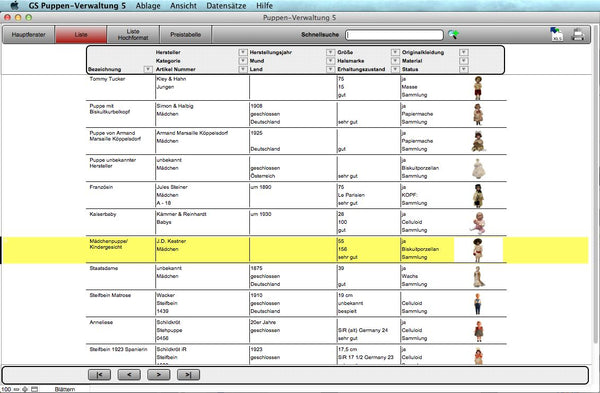Click the Blättern mode indicator in status bar
This screenshot has height=393, width=600.
[65, 389]
